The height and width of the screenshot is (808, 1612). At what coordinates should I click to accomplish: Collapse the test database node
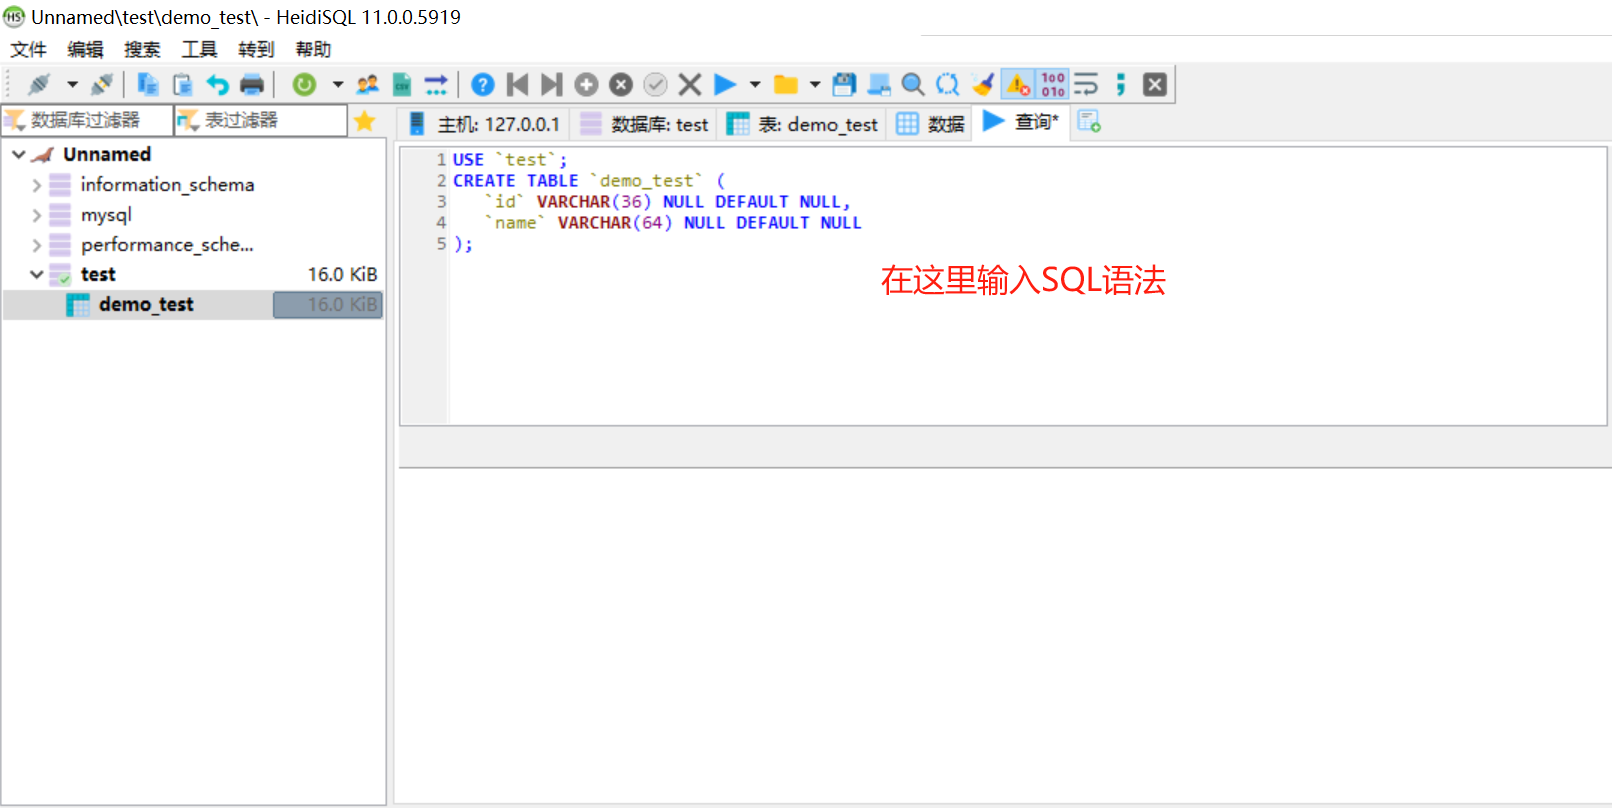37,275
